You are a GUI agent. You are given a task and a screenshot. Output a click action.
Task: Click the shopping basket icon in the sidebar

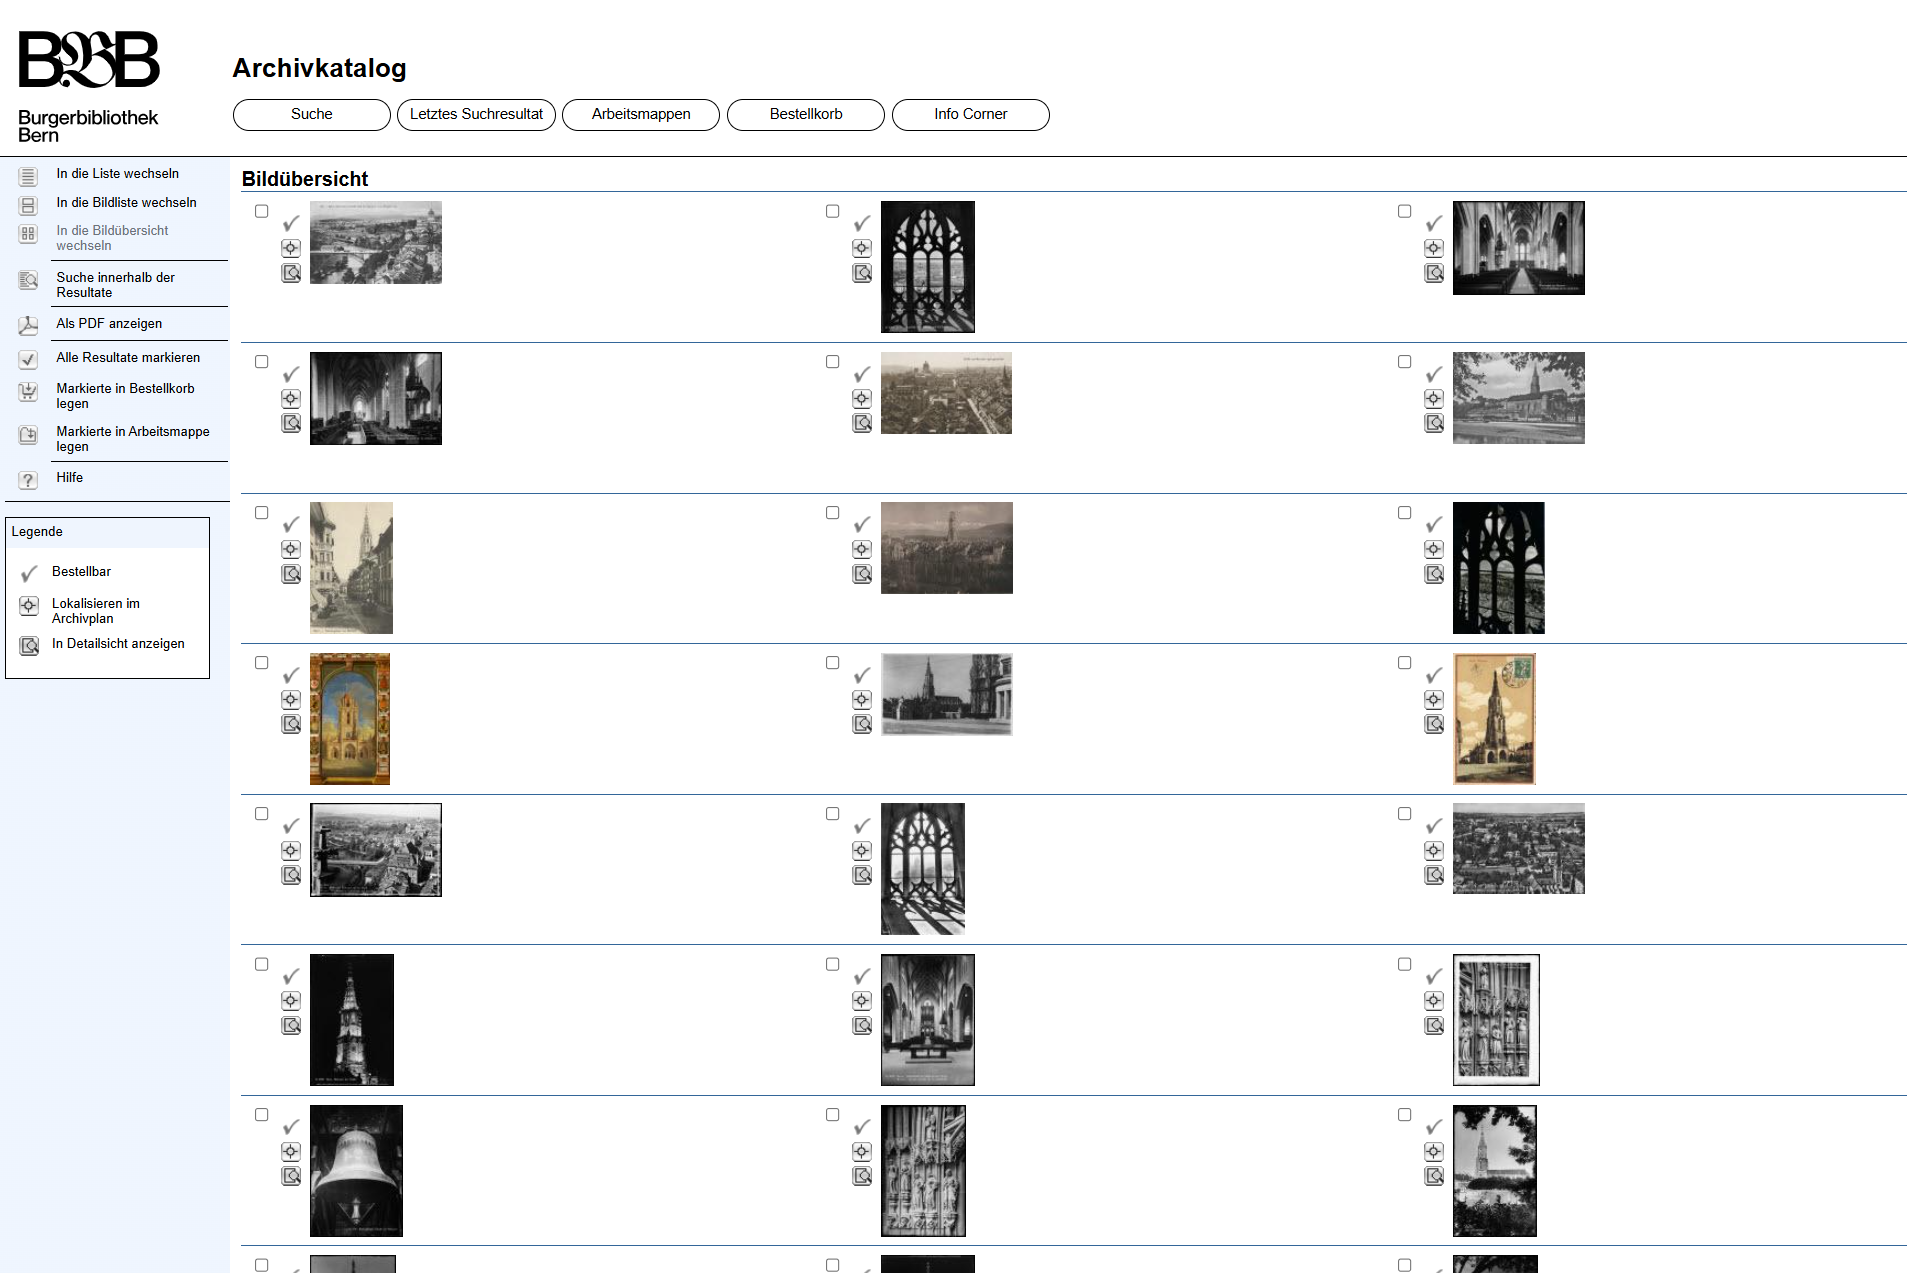point(28,392)
